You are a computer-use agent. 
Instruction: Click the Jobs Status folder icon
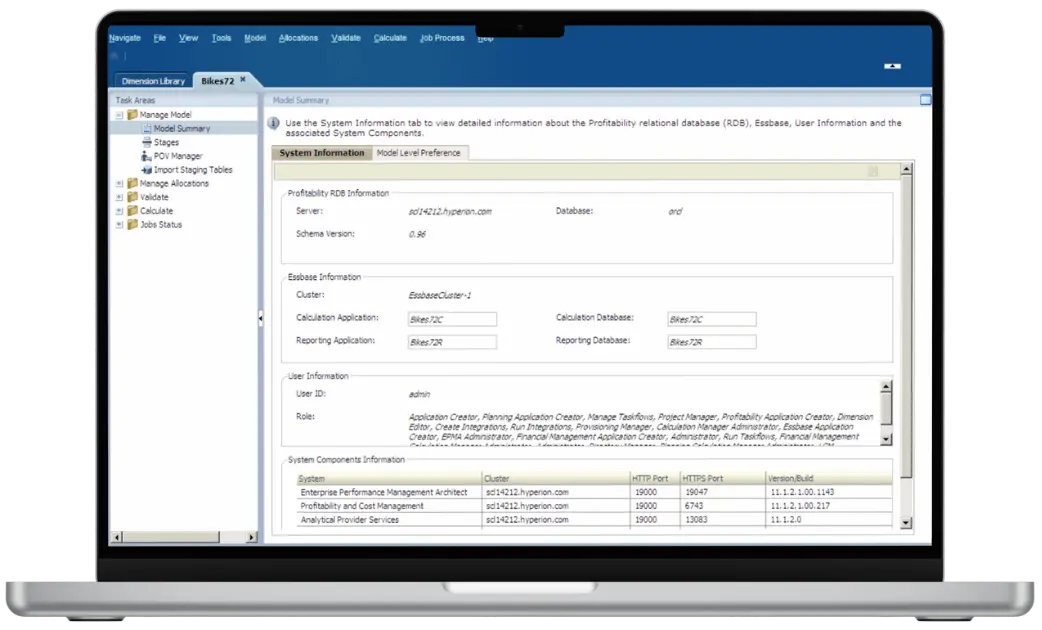click(x=134, y=224)
